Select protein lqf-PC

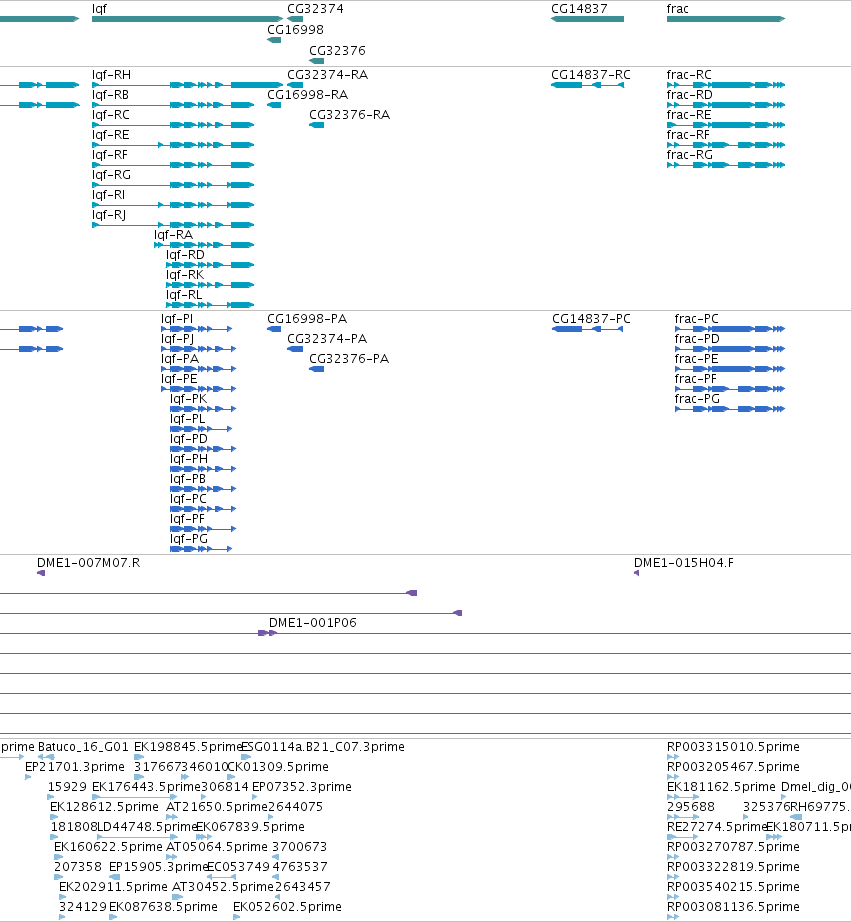tap(203, 509)
